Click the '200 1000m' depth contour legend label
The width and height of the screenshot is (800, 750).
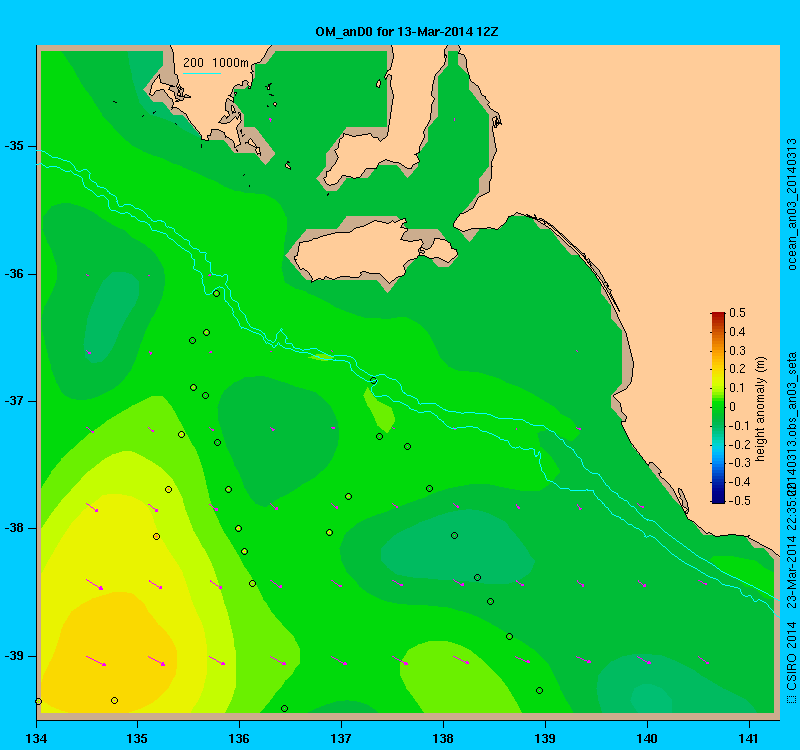[216, 63]
